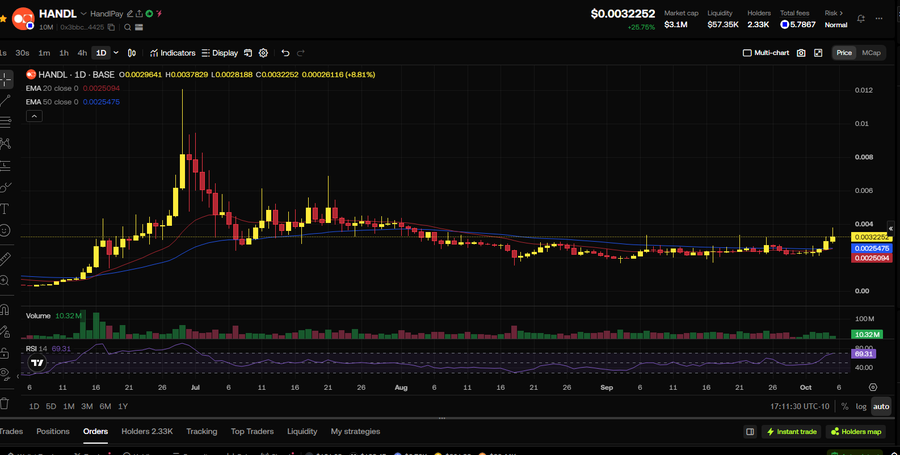Click the undo arrow in chart toolbar
Screen dimensions: 900x455
285,53
